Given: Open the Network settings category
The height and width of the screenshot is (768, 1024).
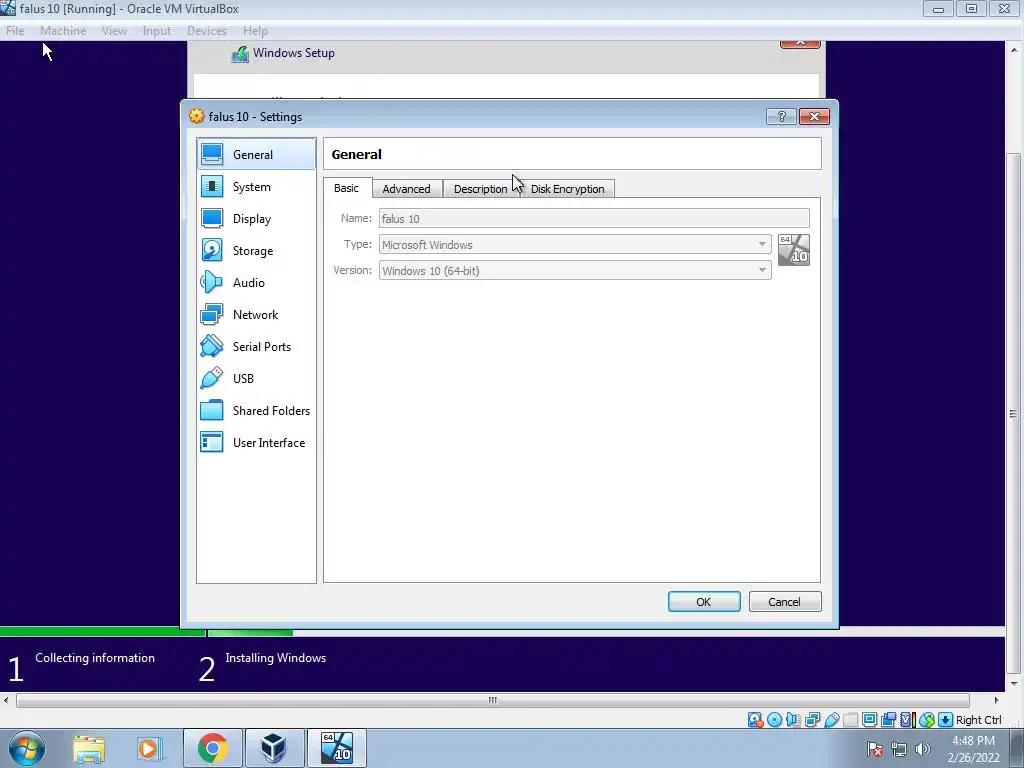Looking at the screenshot, I should (x=256, y=315).
